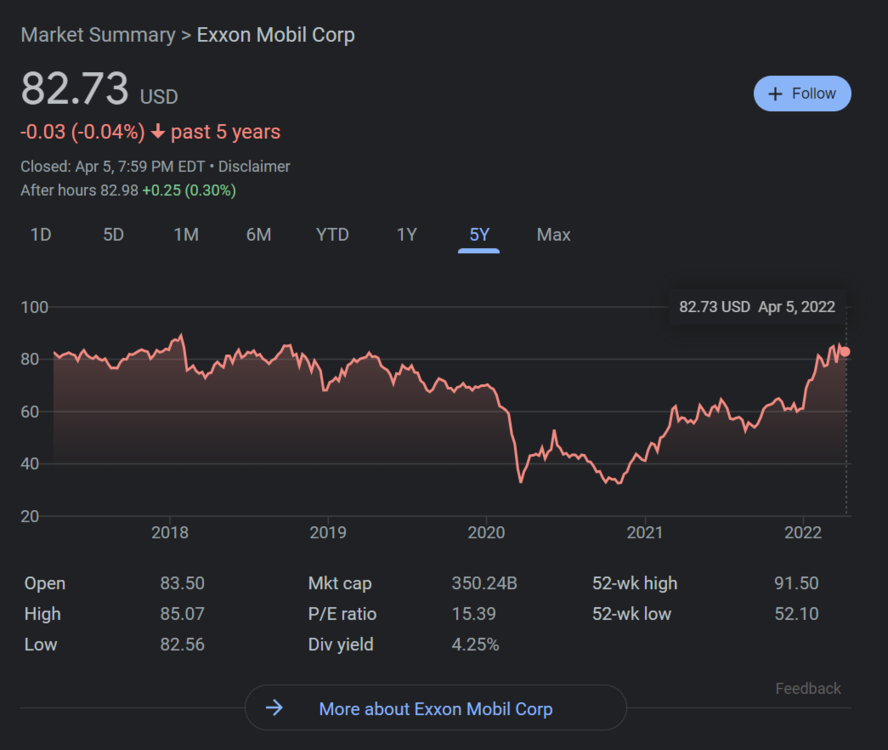888x750 pixels.
Task: Click the chart's 2020 price dip
Action: [521, 481]
